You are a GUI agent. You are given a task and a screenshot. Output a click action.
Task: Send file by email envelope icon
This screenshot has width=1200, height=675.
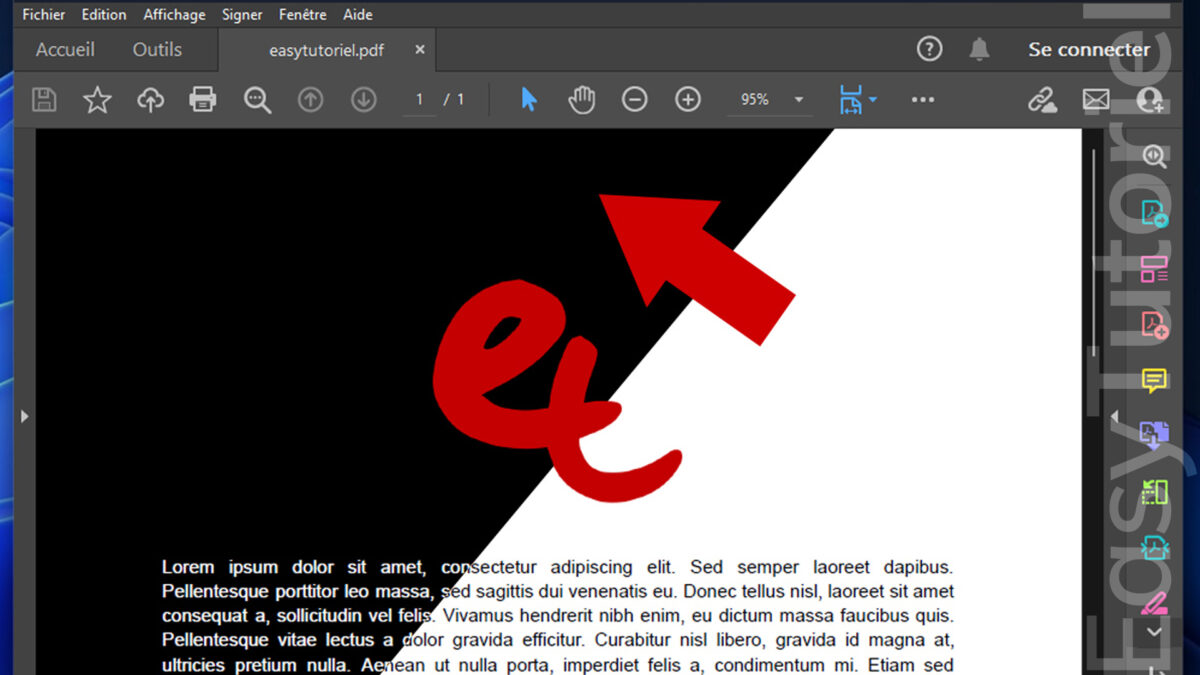[1096, 99]
